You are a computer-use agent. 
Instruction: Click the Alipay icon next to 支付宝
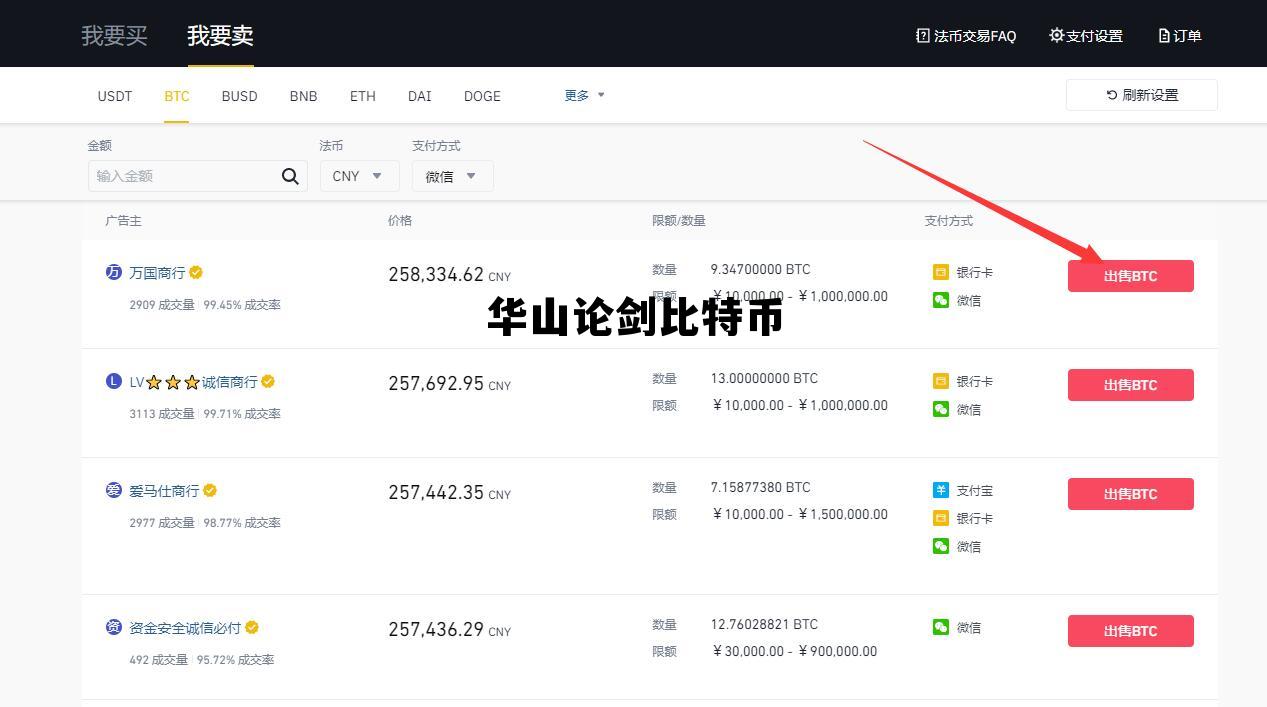pyautogui.click(x=940, y=490)
